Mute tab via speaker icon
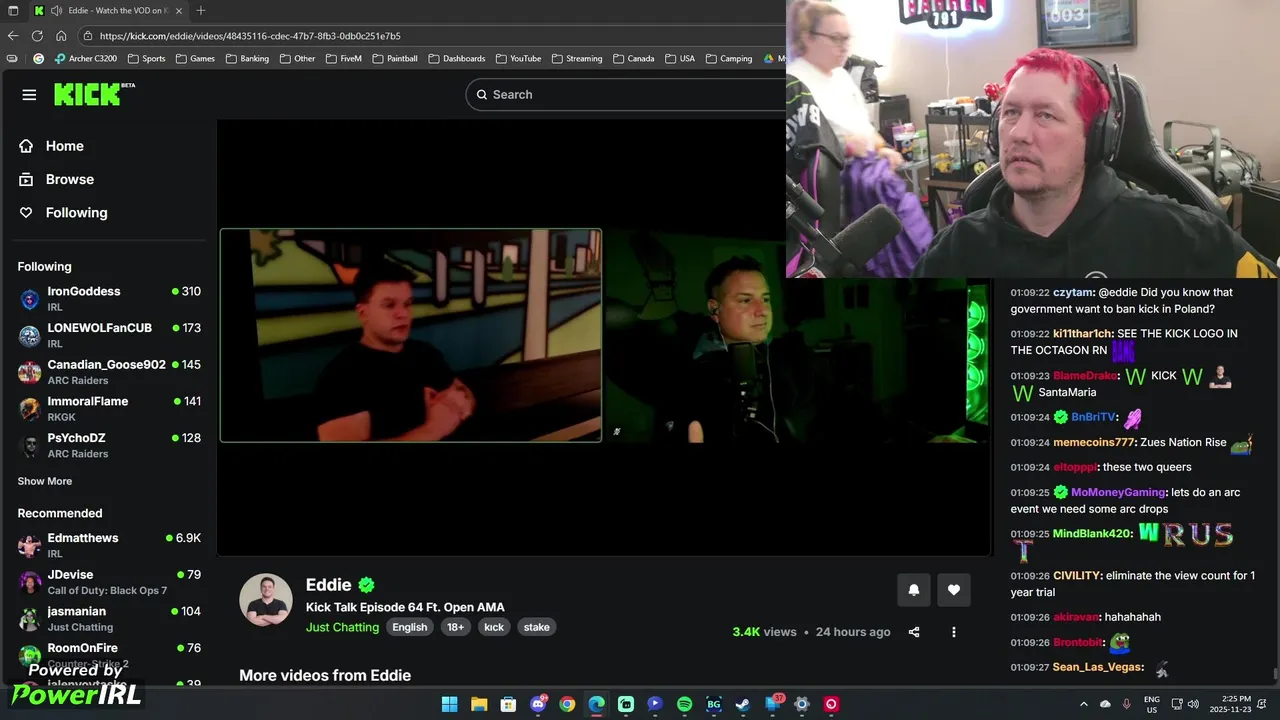This screenshot has width=1280, height=720. pyautogui.click(x=56, y=11)
